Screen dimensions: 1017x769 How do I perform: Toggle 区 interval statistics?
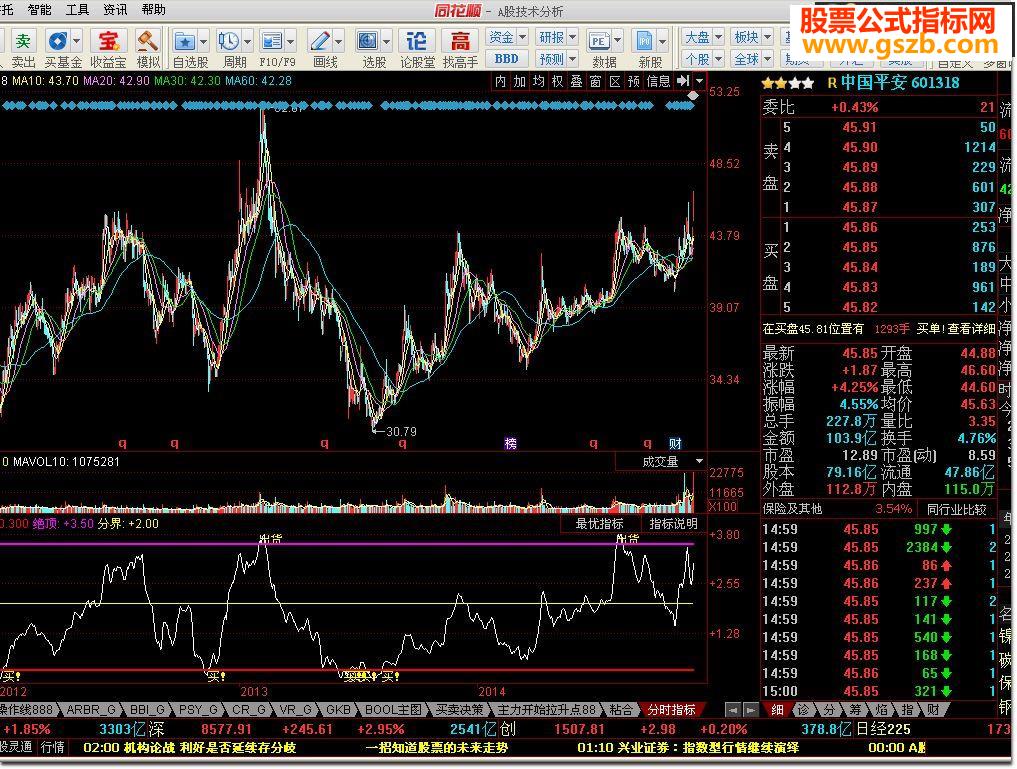pyautogui.click(x=615, y=81)
